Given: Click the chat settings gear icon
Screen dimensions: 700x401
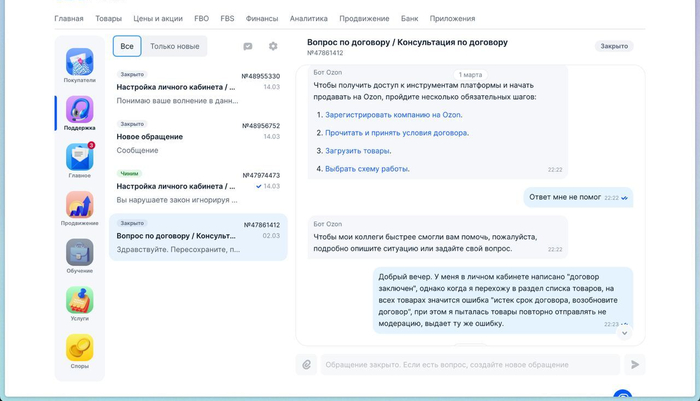Looking at the screenshot, I should (273, 46).
